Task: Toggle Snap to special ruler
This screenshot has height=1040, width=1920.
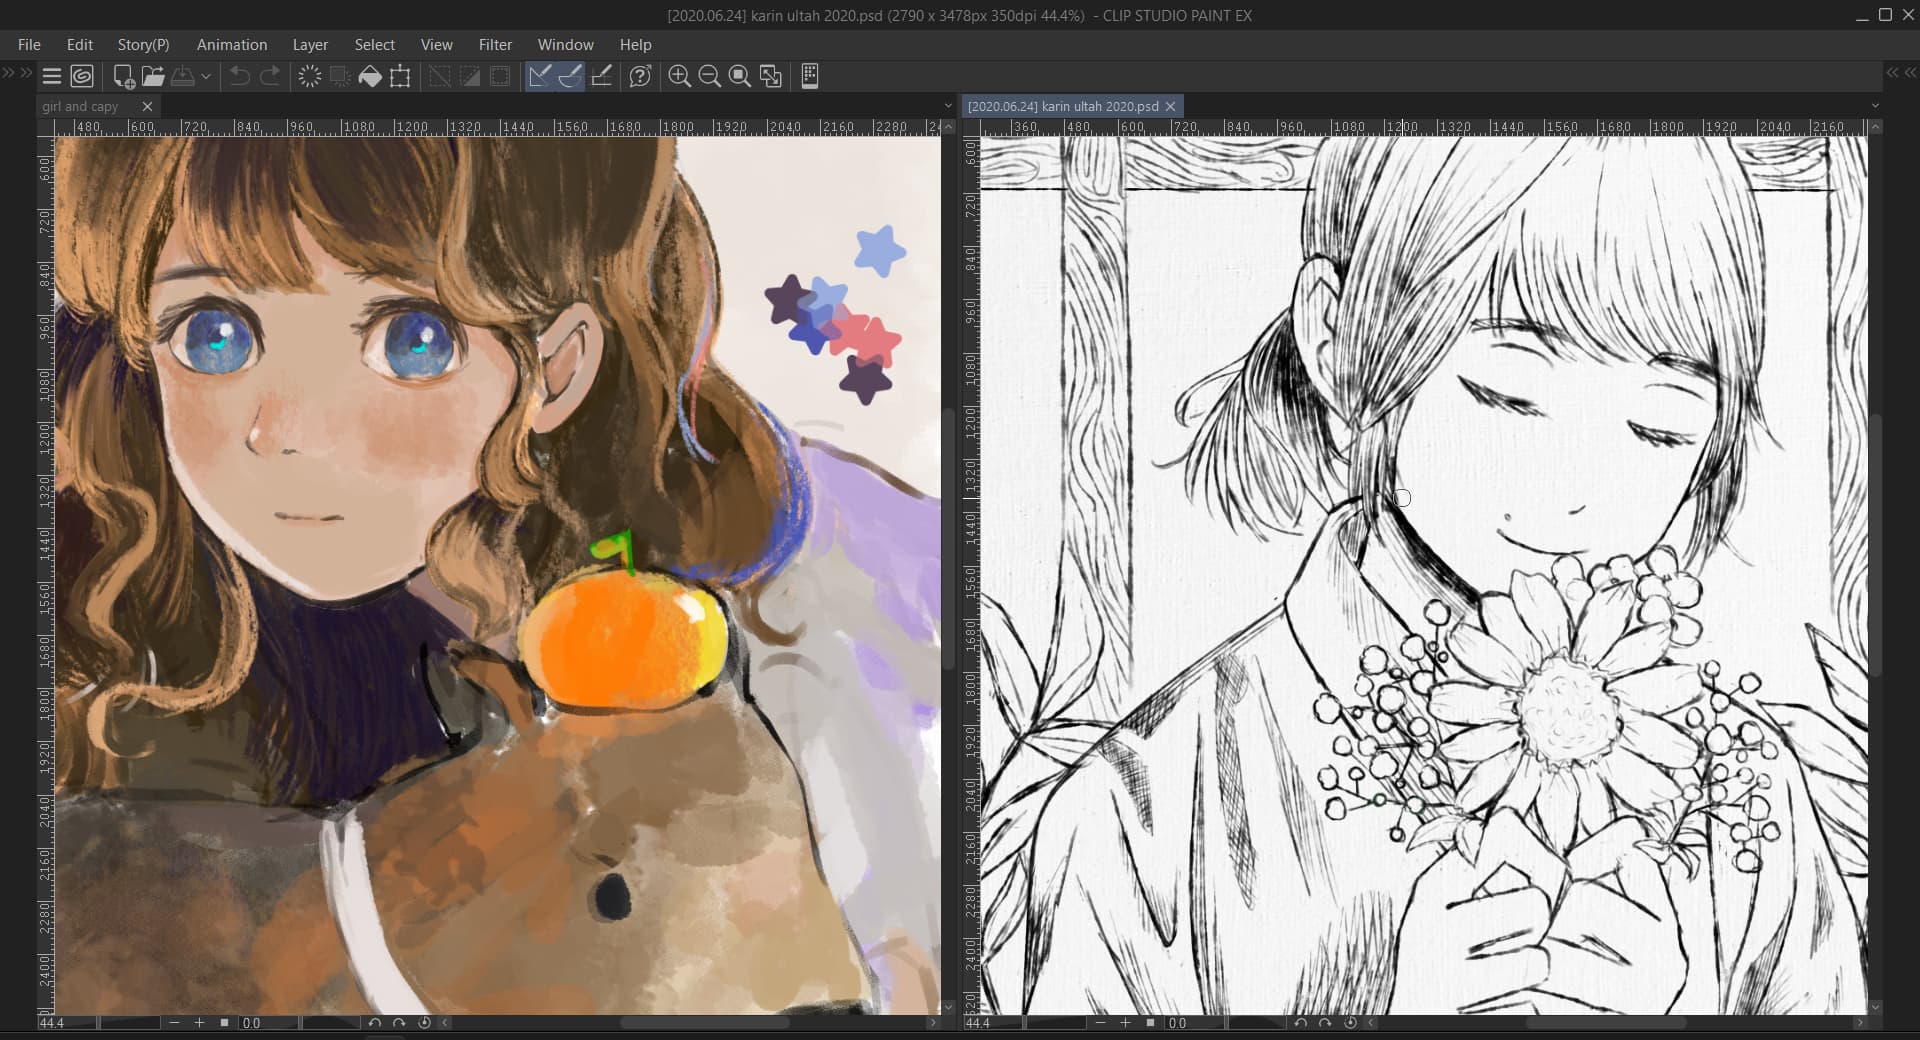Action: click(570, 76)
